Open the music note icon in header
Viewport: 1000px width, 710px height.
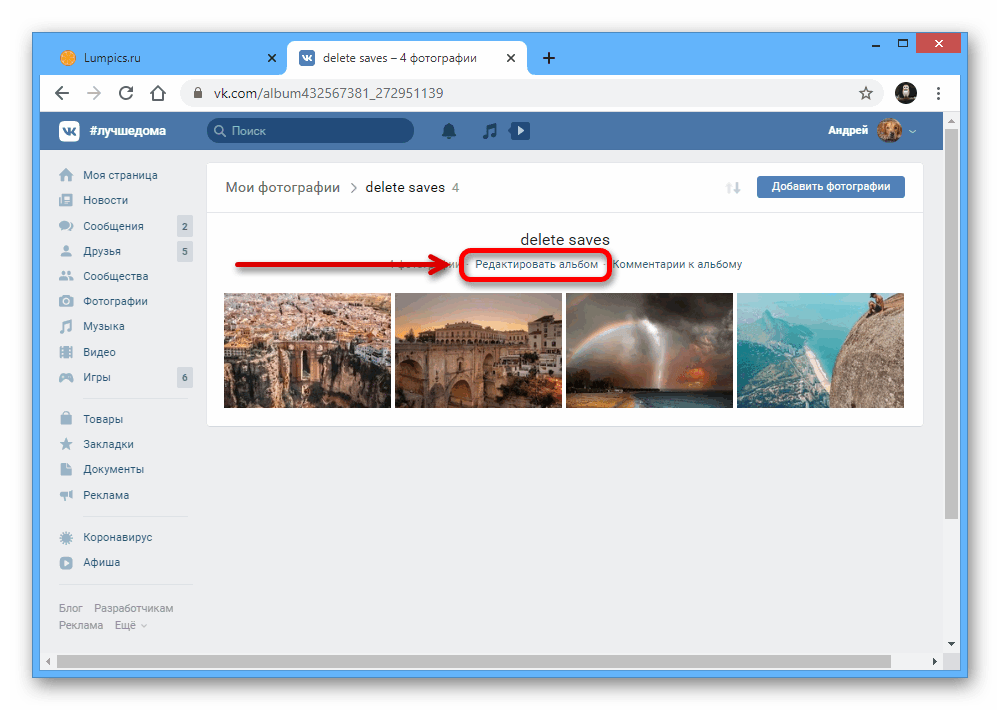(489, 131)
